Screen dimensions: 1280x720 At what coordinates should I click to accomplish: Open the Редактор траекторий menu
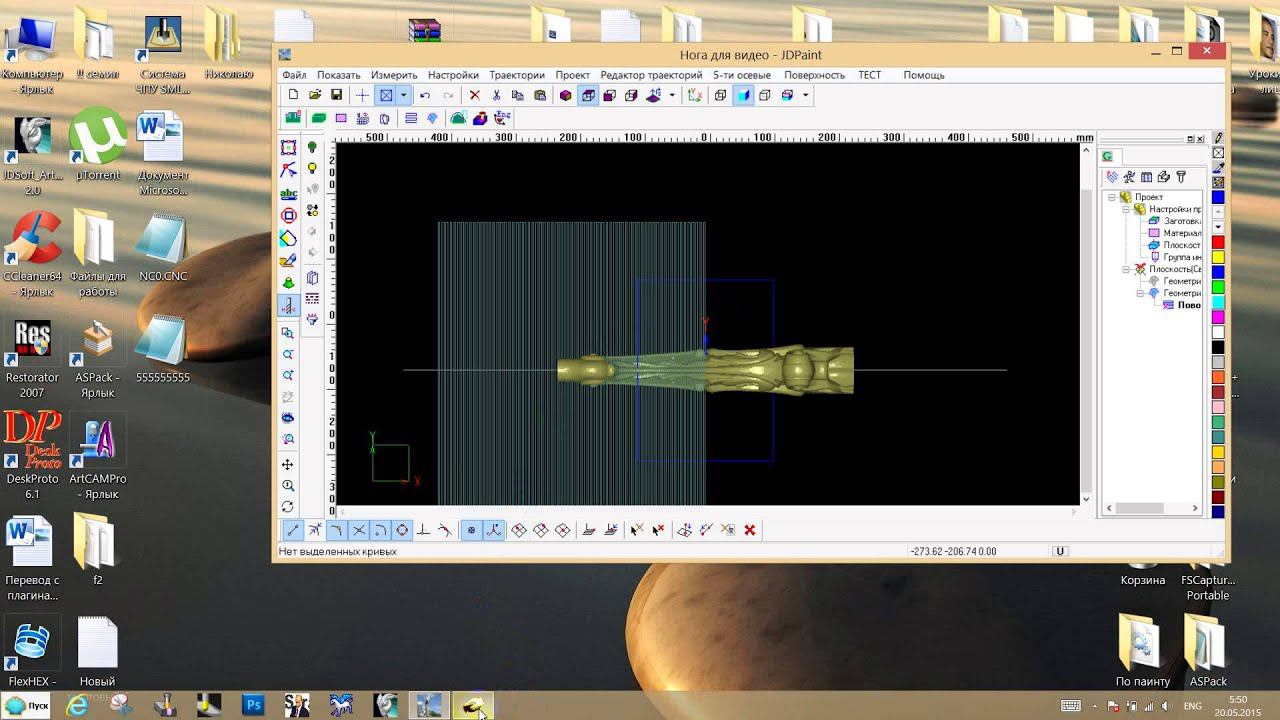tap(651, 75)
